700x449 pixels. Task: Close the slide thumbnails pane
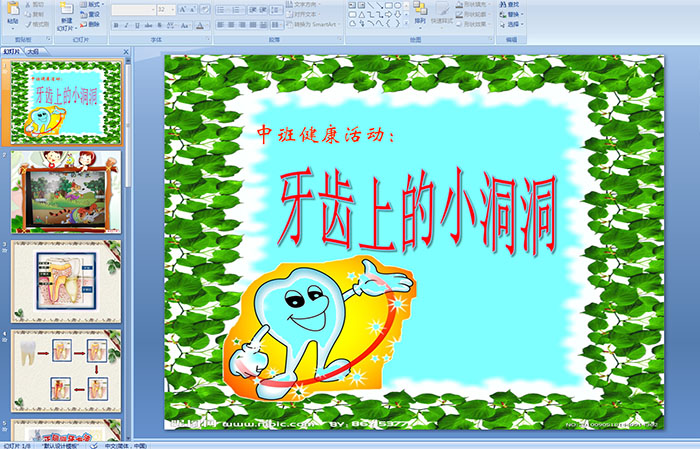[x=126, y=52]
